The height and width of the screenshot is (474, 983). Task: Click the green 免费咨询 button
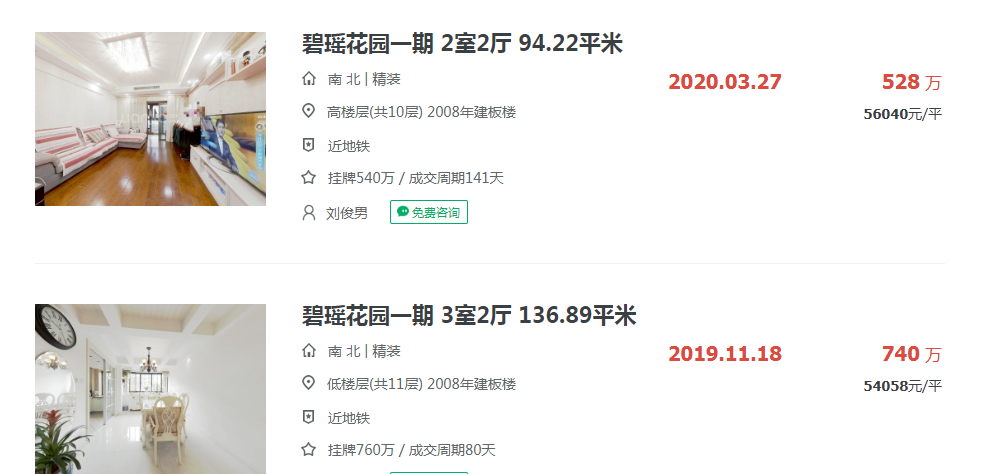point(429,212)
